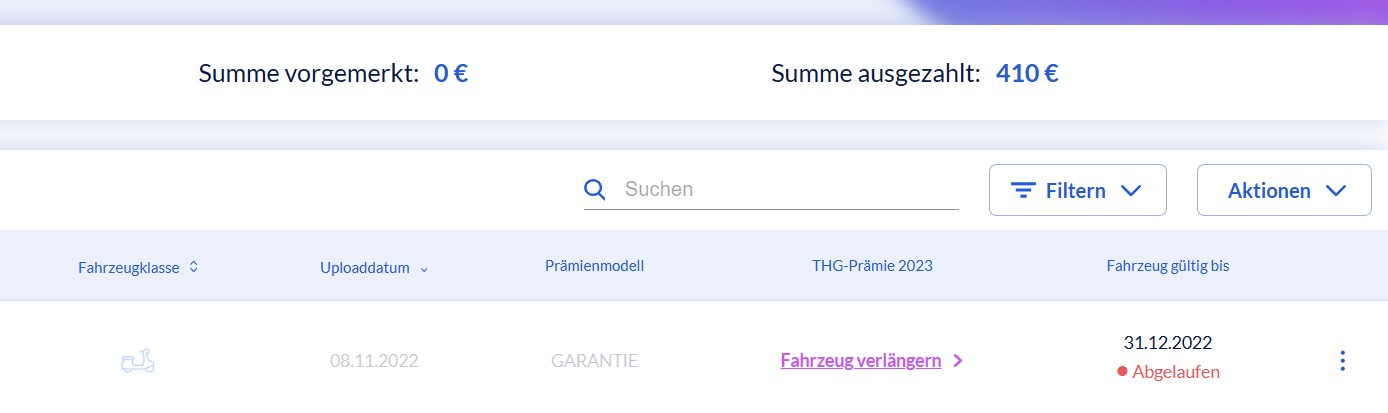Click the THG-Prämie 2023 column header
This screenshot has width=1388, height=413.
point(872,266)
